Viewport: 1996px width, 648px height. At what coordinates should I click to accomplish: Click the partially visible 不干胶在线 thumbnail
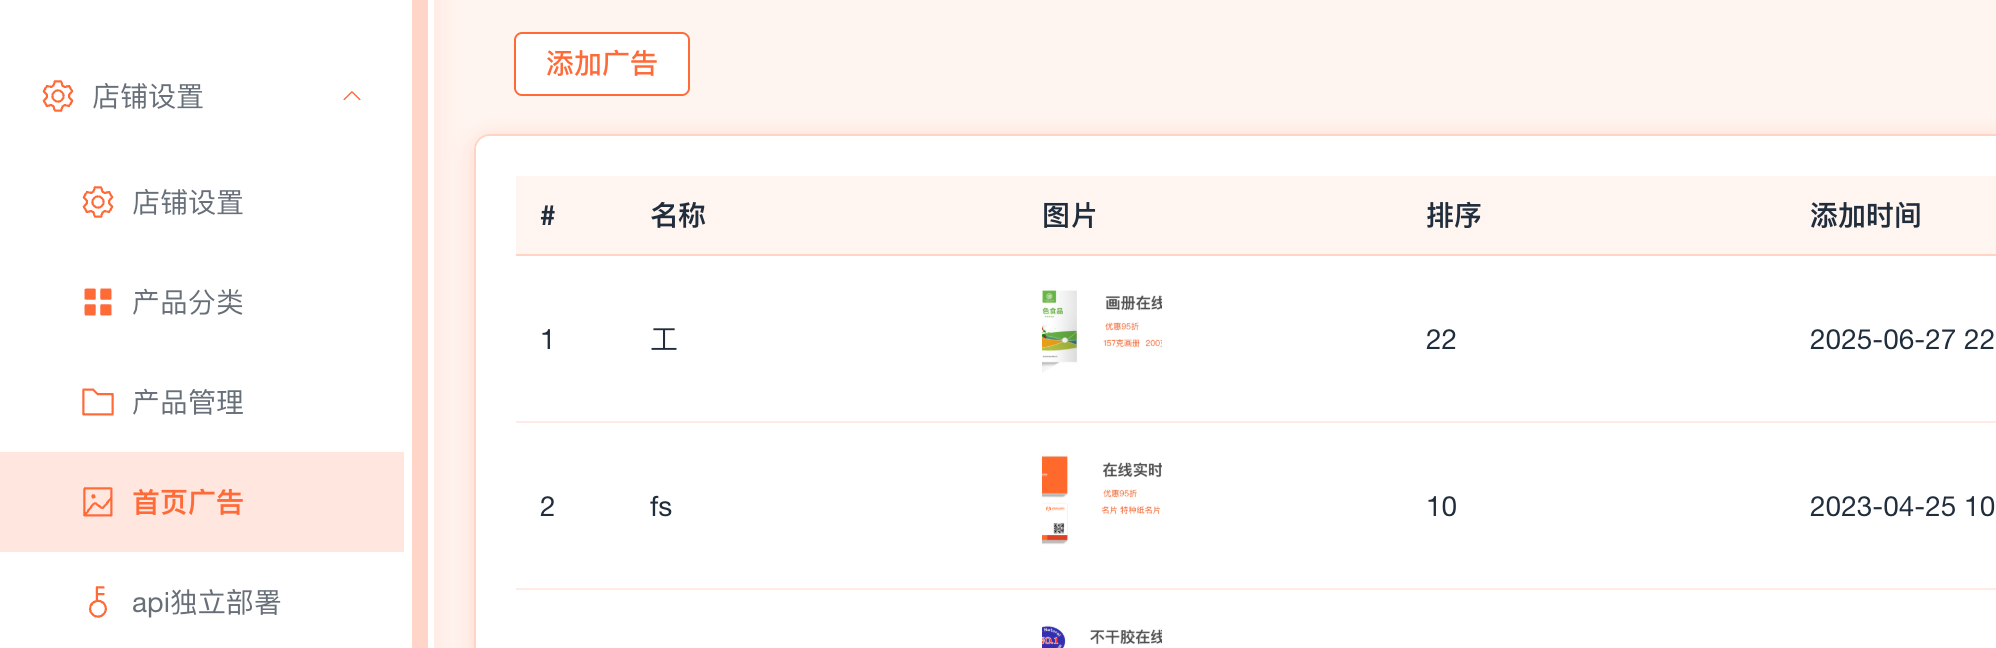pos(1102,637)
